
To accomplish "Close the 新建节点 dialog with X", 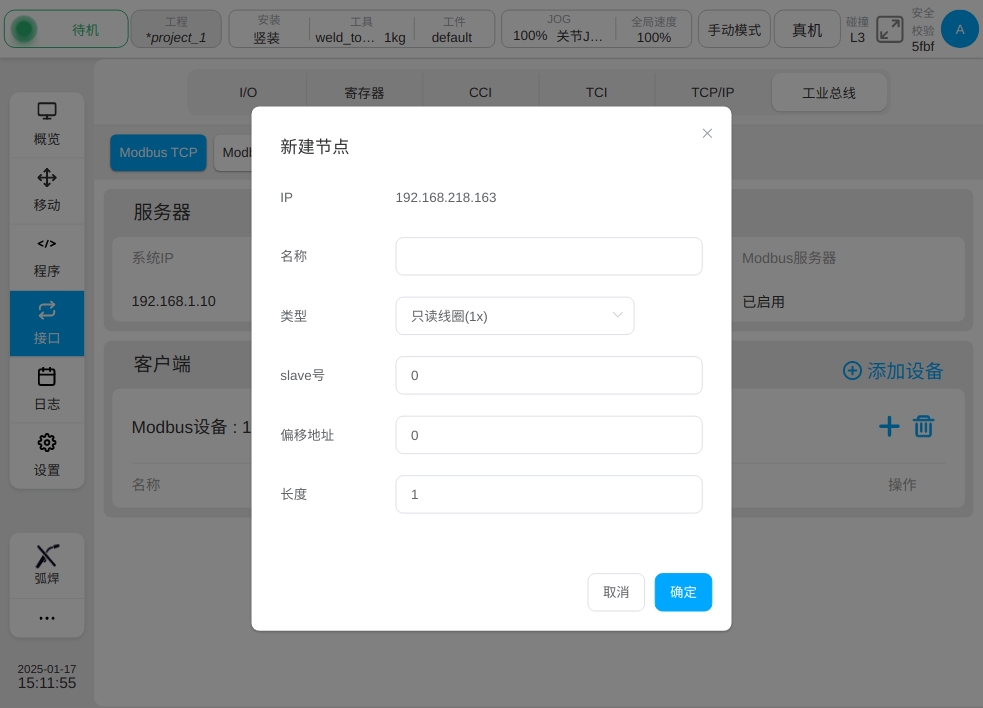I will point(707,133).
